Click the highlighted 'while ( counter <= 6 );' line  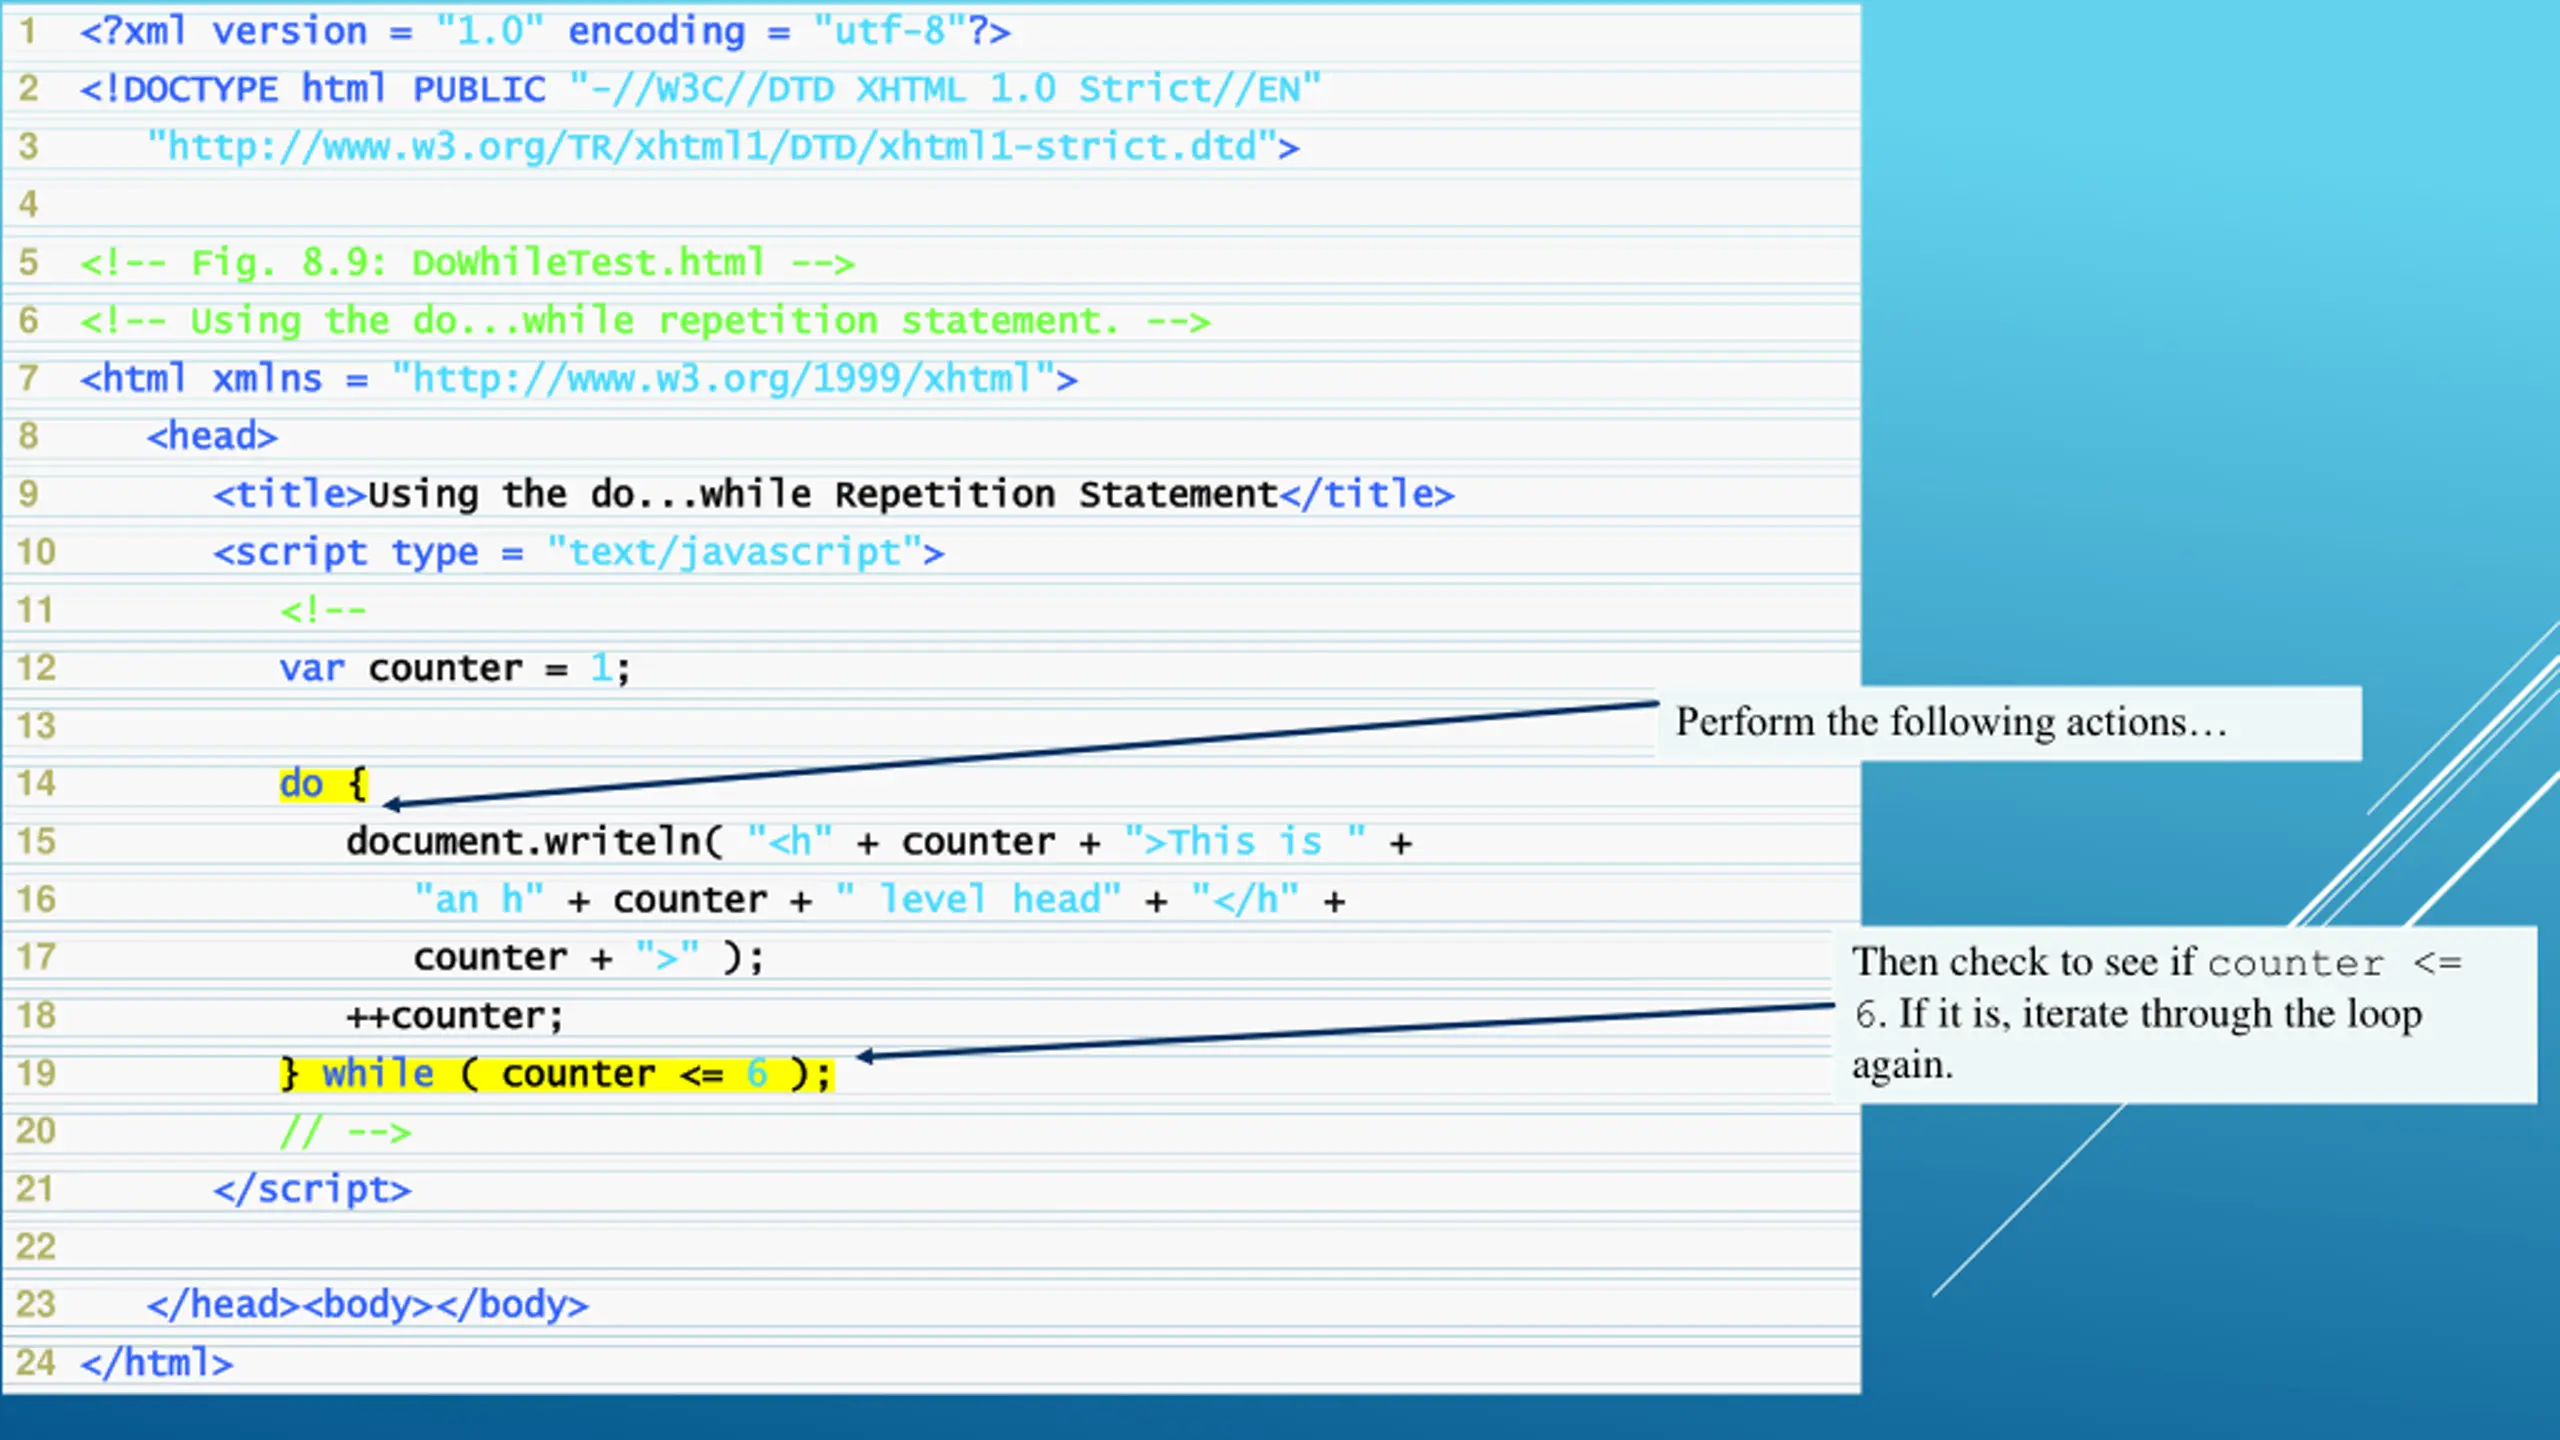pyautogui.click(x=556, y=1074)
